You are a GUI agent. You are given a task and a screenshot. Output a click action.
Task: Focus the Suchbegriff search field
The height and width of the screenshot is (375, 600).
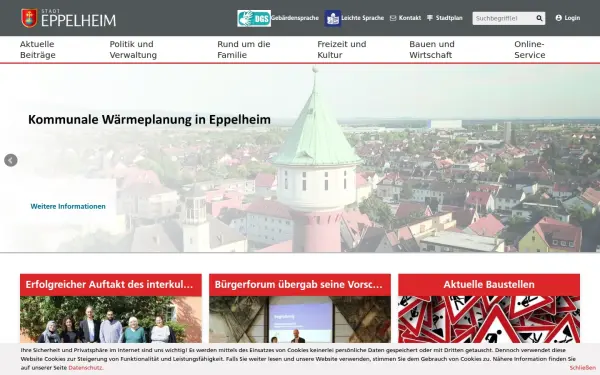pyautogui.click(x=503, y=18)
